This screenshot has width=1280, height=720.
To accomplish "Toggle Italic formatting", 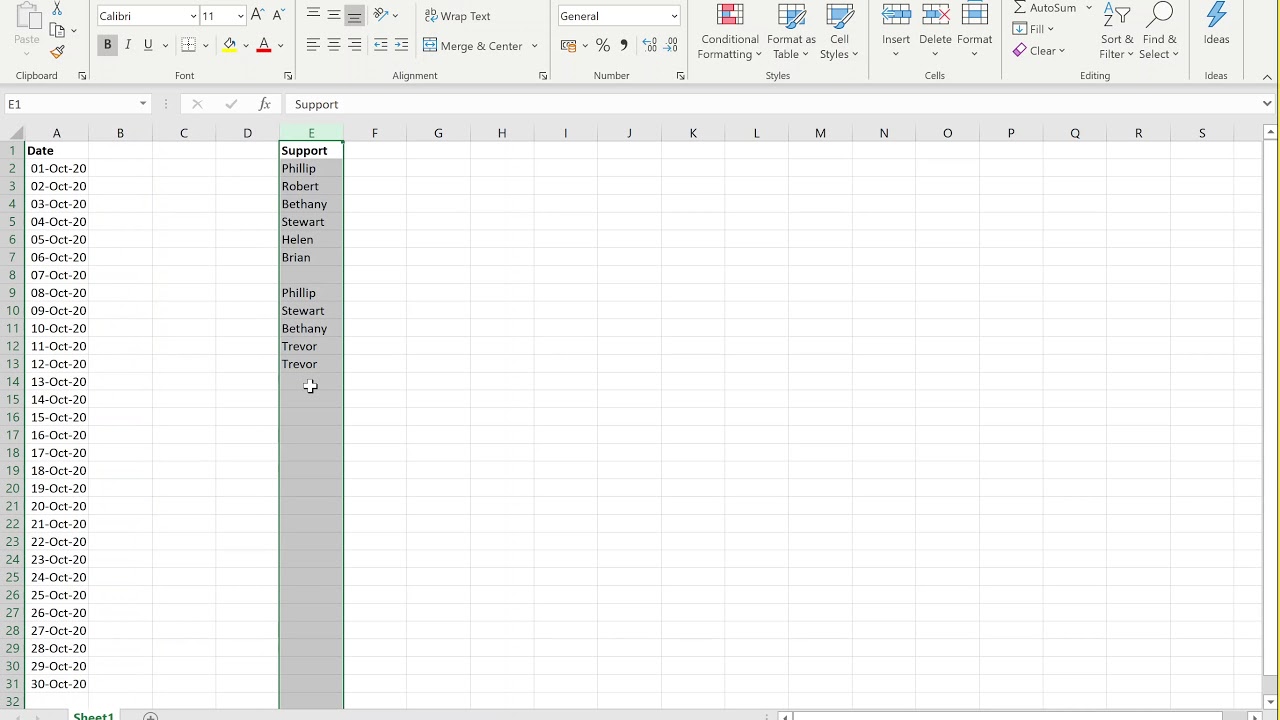I will tap(128, 45).
